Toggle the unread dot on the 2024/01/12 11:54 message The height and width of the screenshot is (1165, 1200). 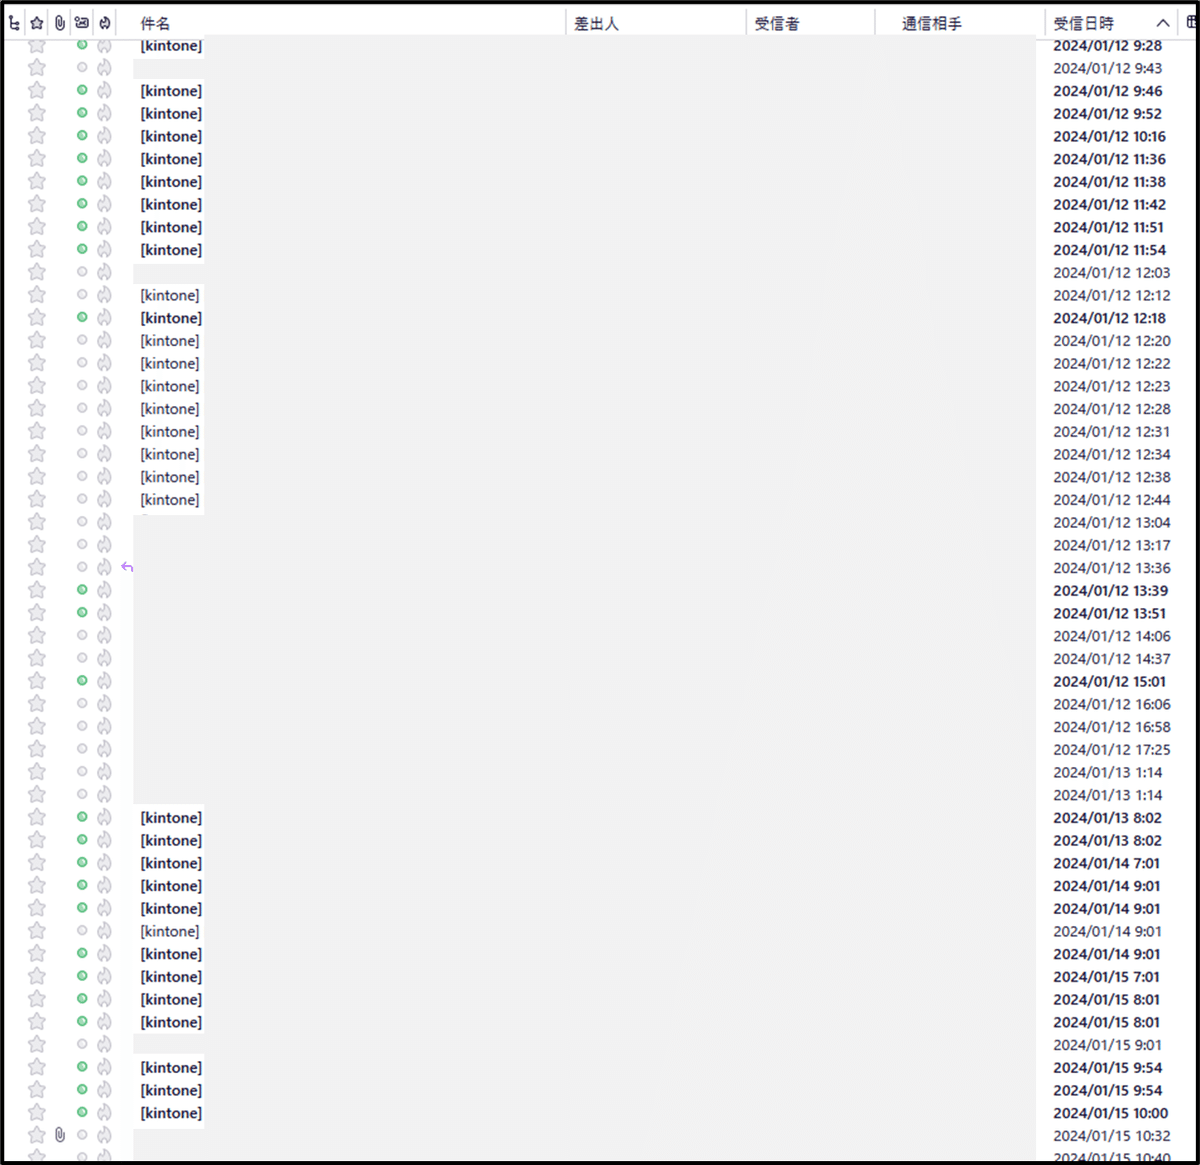click(82, 249)
